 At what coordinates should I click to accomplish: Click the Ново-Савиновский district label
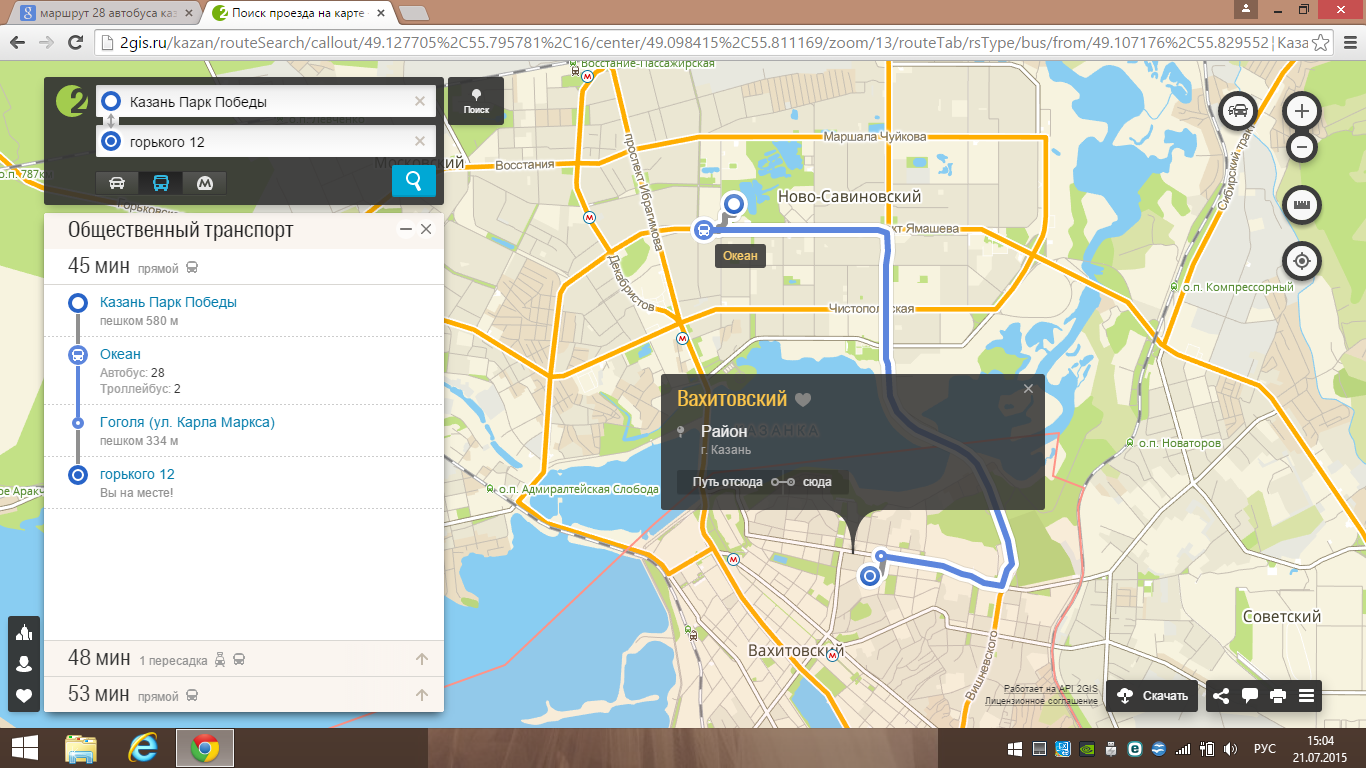point(849,197)
